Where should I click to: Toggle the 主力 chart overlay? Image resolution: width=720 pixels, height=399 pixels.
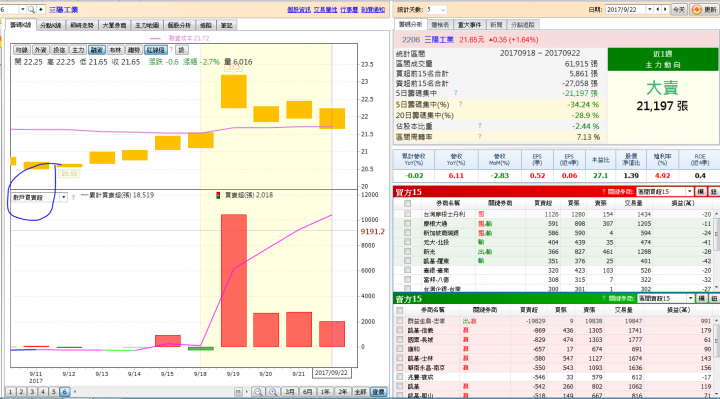tap(78, 50)
